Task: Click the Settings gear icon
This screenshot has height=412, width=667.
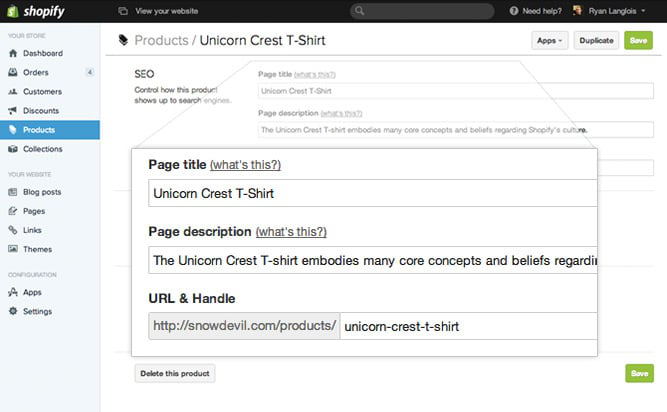Action: tap(12, 311)
